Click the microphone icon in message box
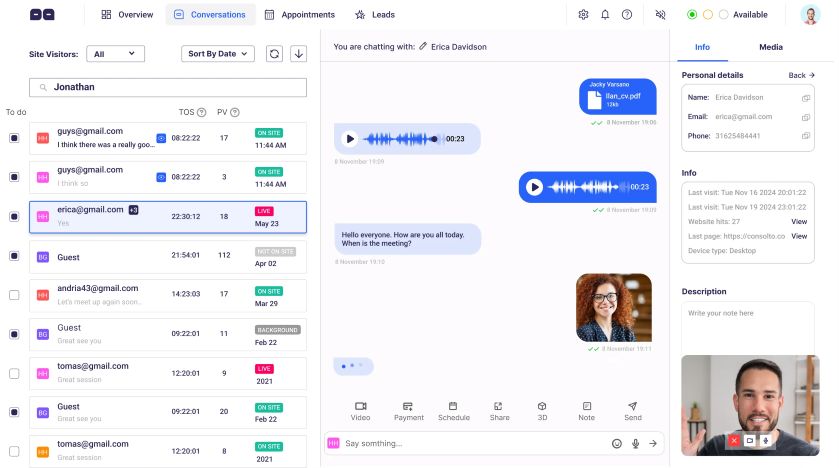839x468 pixels. pos(635,443)
